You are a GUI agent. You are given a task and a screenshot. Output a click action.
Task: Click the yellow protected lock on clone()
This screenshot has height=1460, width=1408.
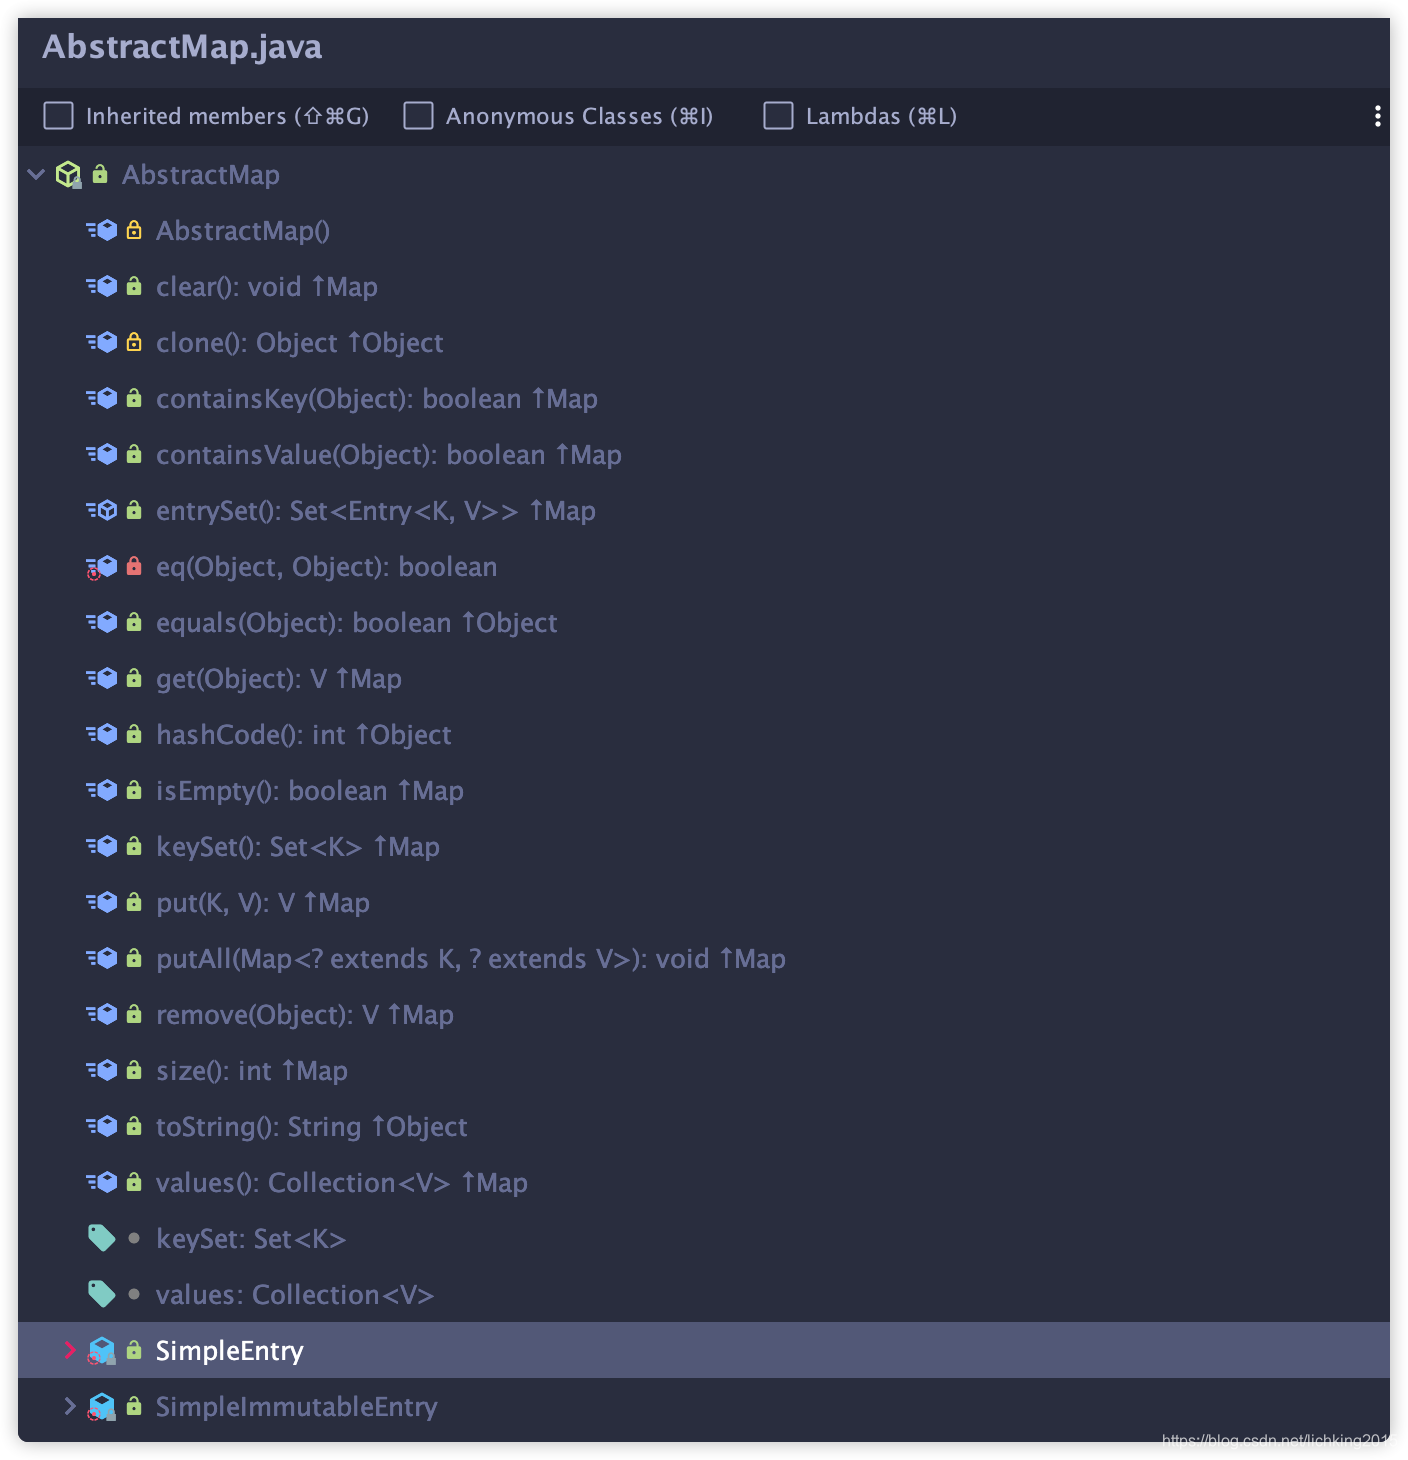point(134,342)
